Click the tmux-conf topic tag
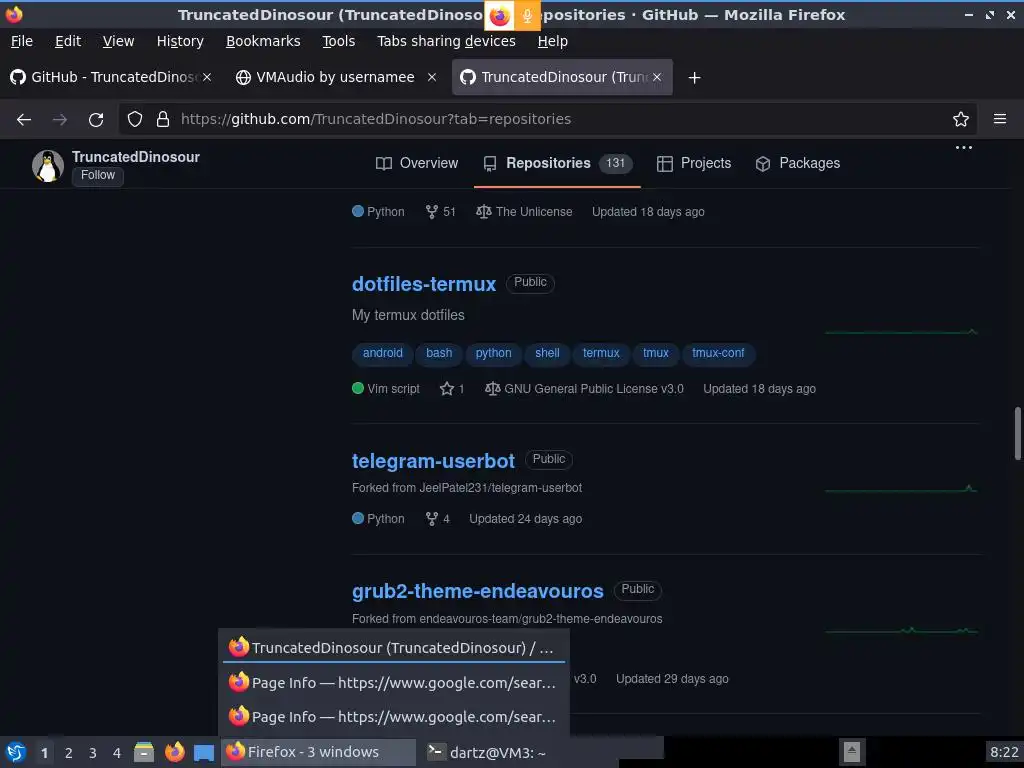The width and height of the screenshot is (1024, 768). pyautogui.click(x=718, y=353)
